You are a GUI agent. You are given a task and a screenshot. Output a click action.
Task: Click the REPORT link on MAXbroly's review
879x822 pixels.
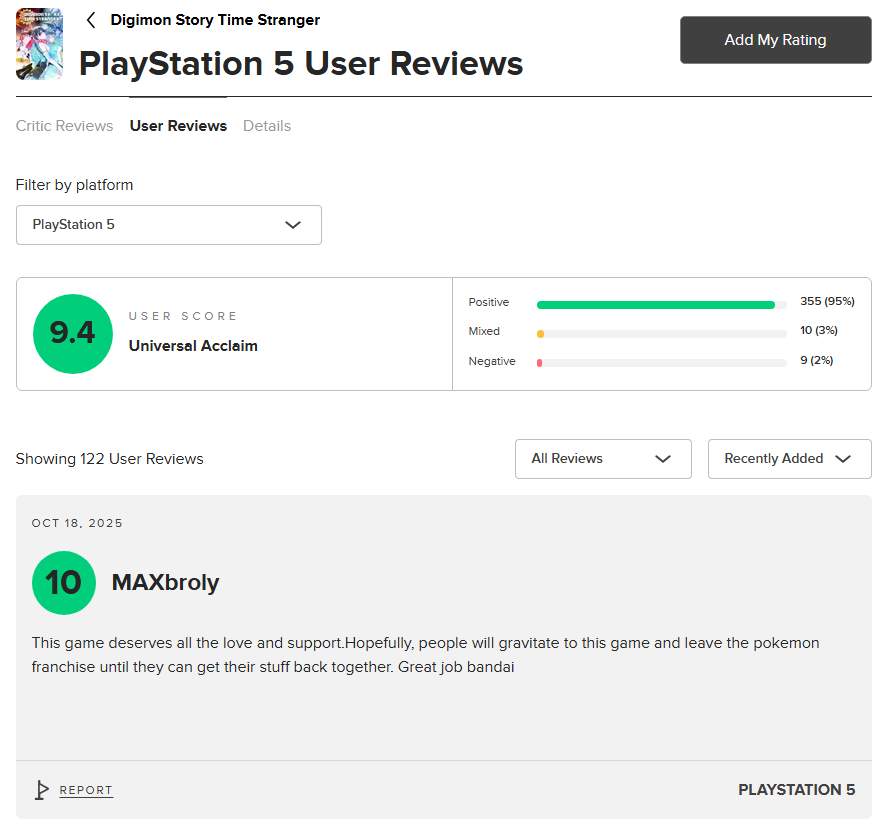[86, 790]
